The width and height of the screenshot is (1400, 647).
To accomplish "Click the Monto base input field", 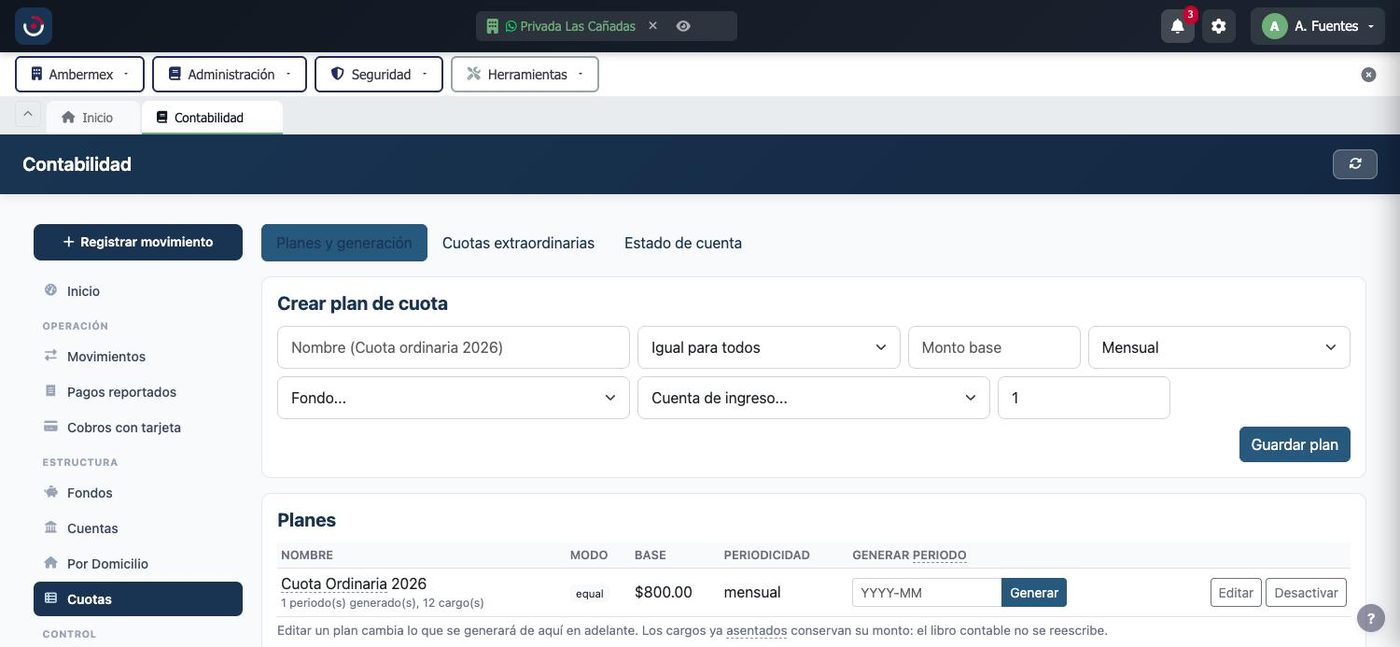I will coord(994,347).
